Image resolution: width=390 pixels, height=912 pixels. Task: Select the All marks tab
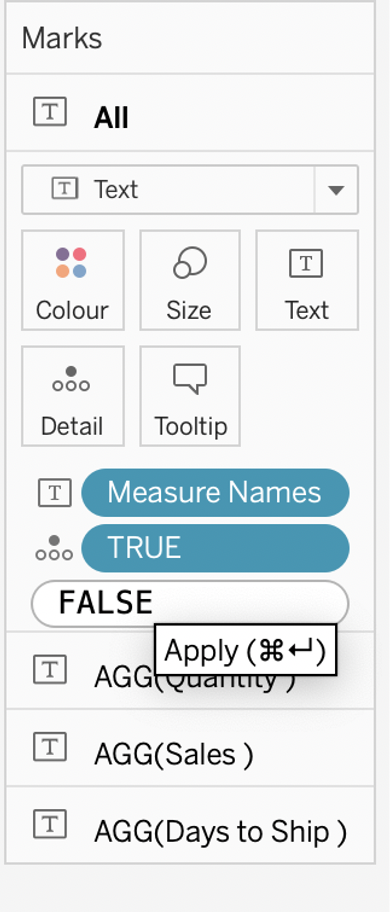190,112
